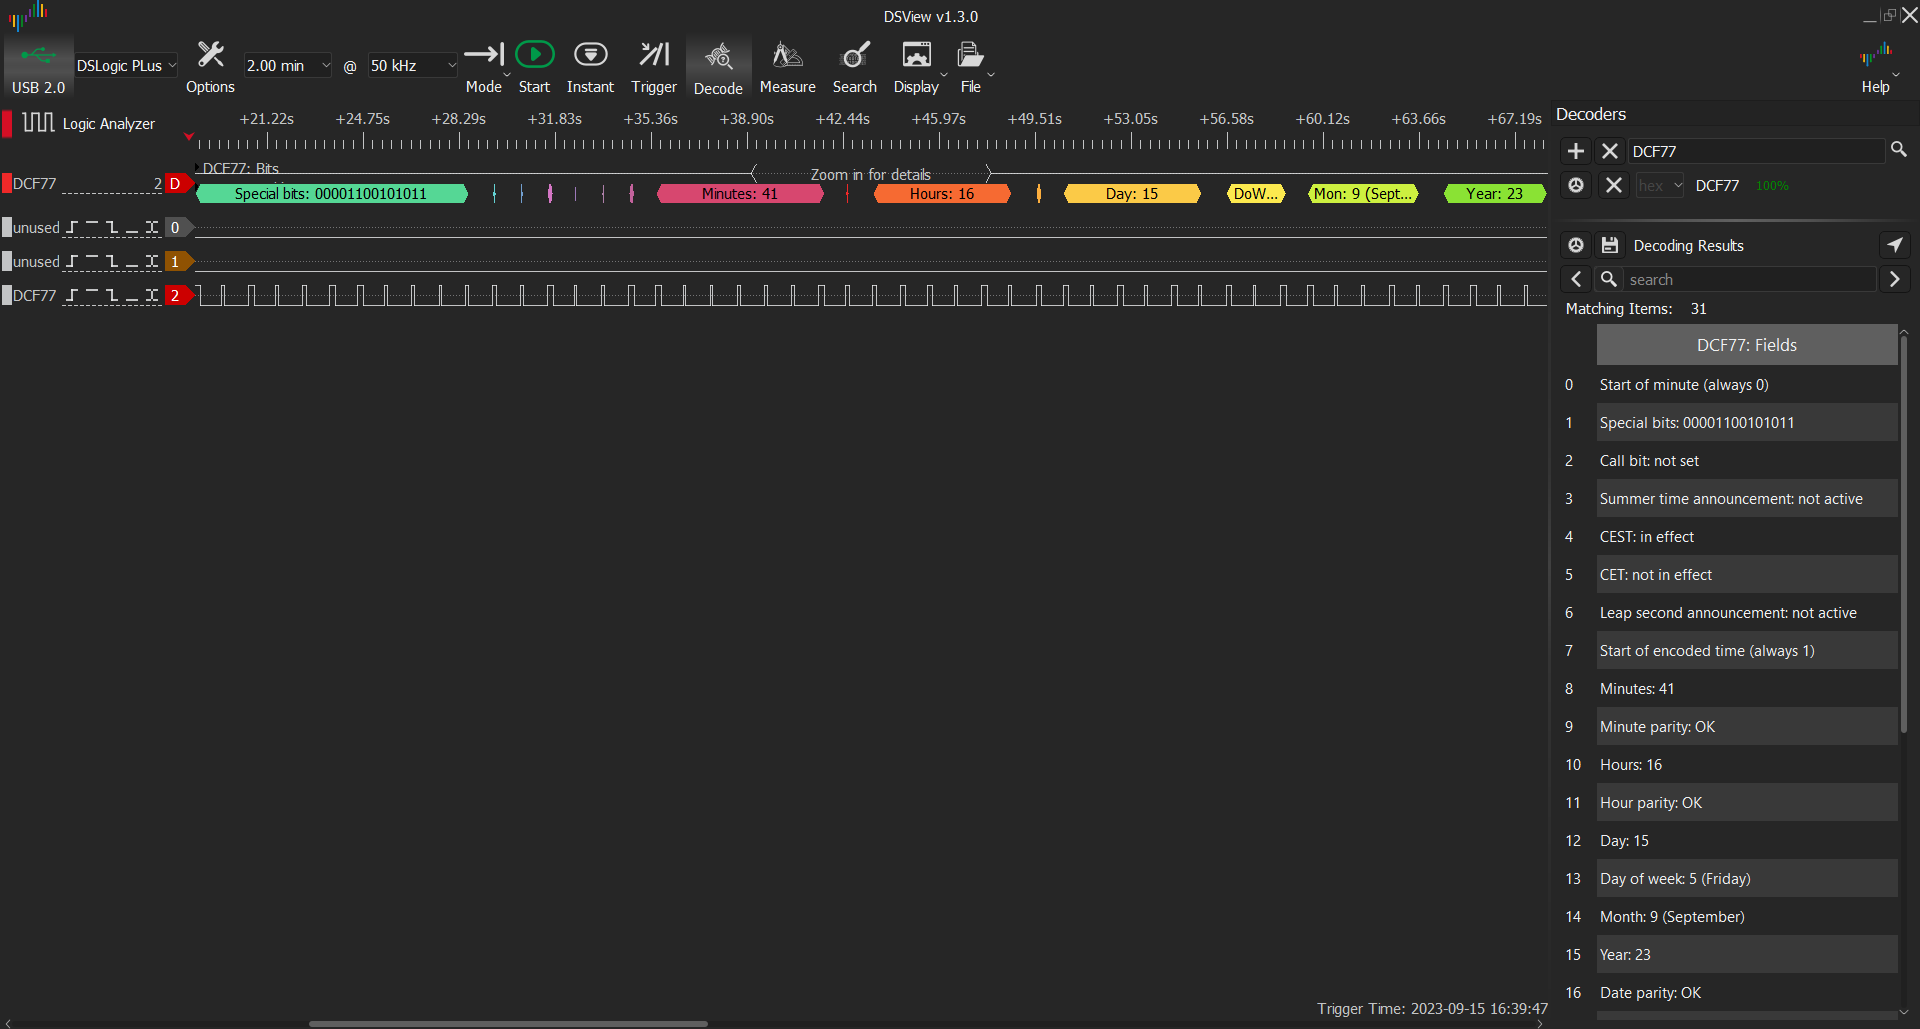Open the Decode panel from toolbar
This screenshot has width=1920, height=1029.
717,67
